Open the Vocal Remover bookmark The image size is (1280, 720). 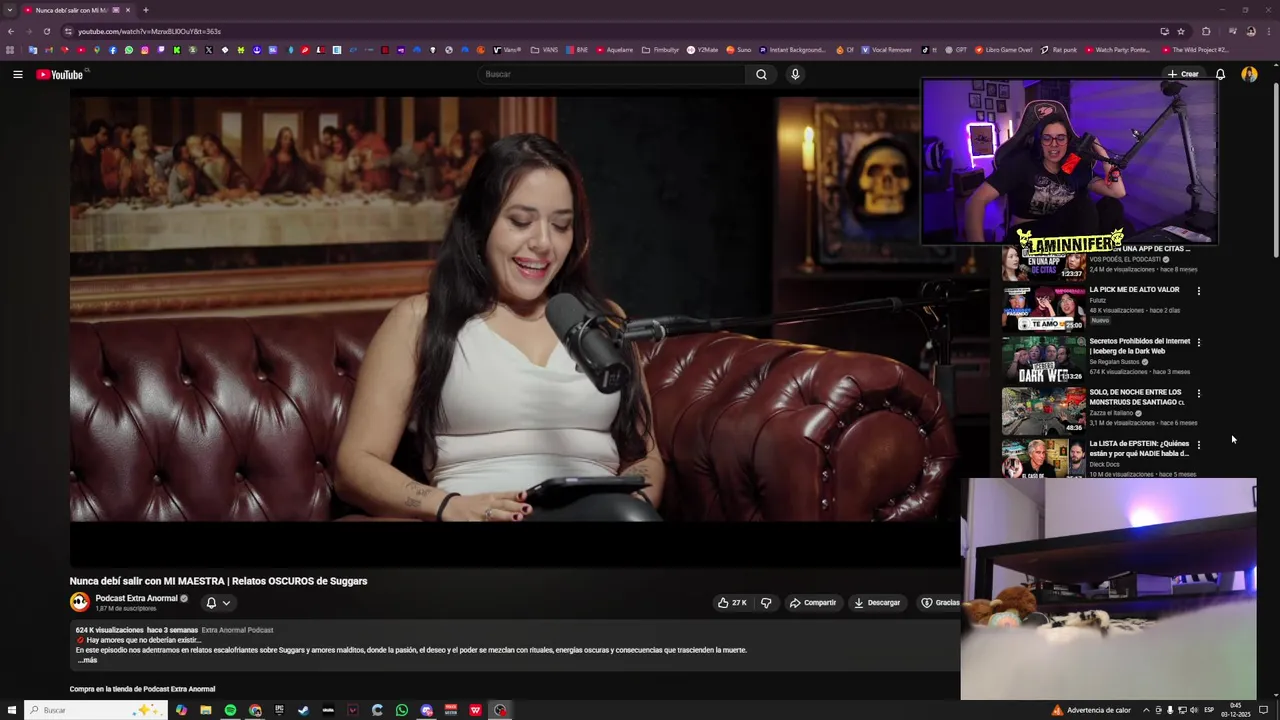pos(886,50)
